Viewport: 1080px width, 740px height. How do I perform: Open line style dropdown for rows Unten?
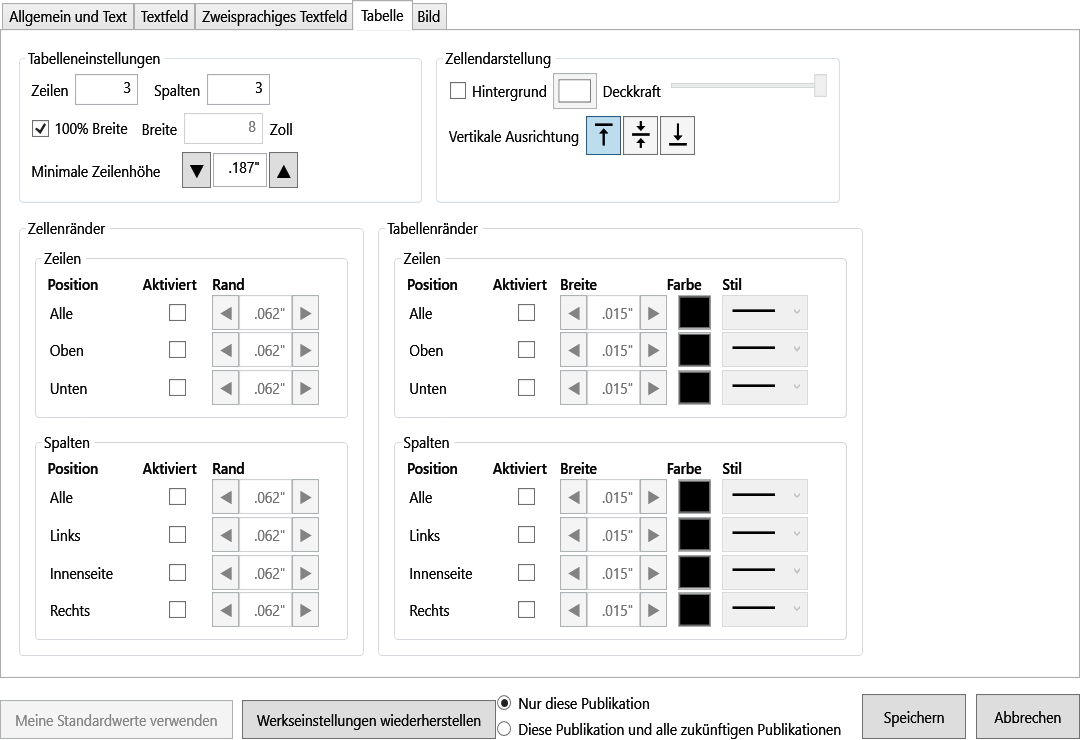click(765, 388)
